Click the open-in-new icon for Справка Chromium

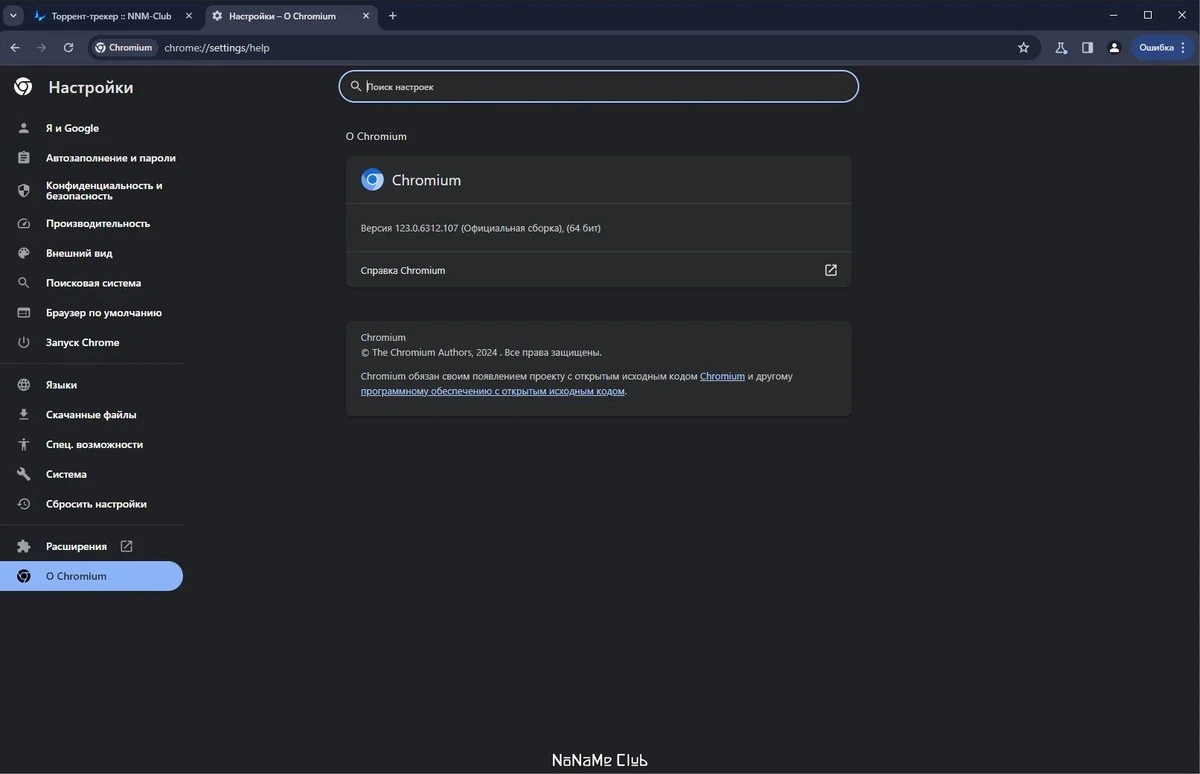[x=830, y=270]
